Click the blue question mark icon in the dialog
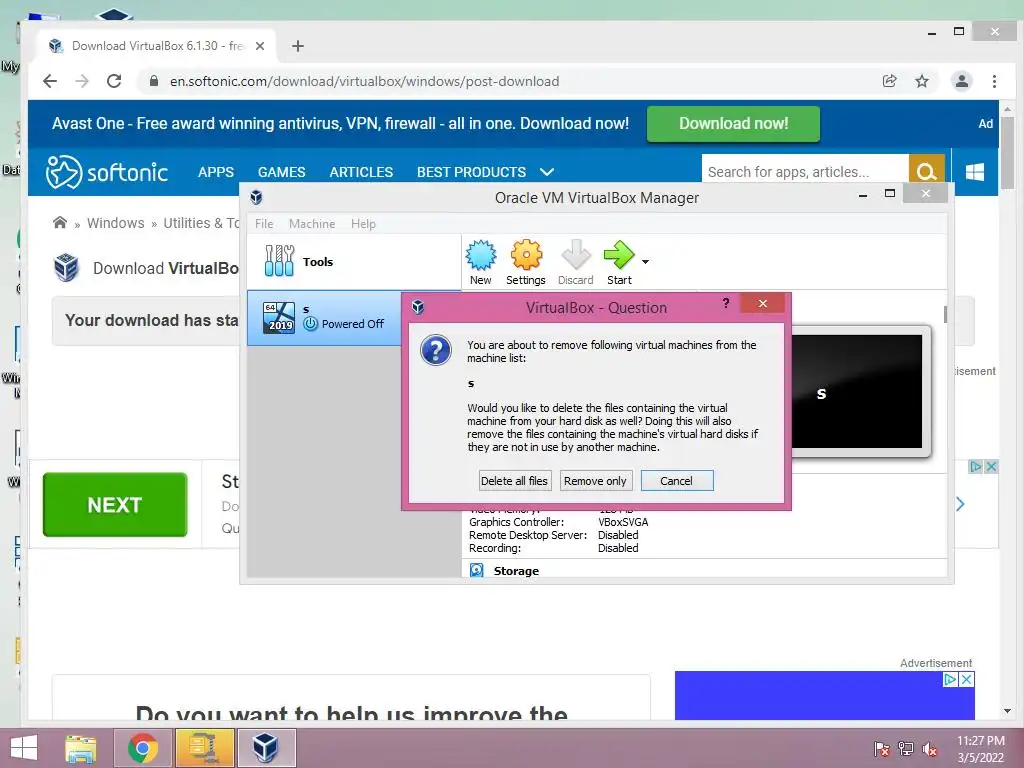1024x768 pixels. [436, 351]
